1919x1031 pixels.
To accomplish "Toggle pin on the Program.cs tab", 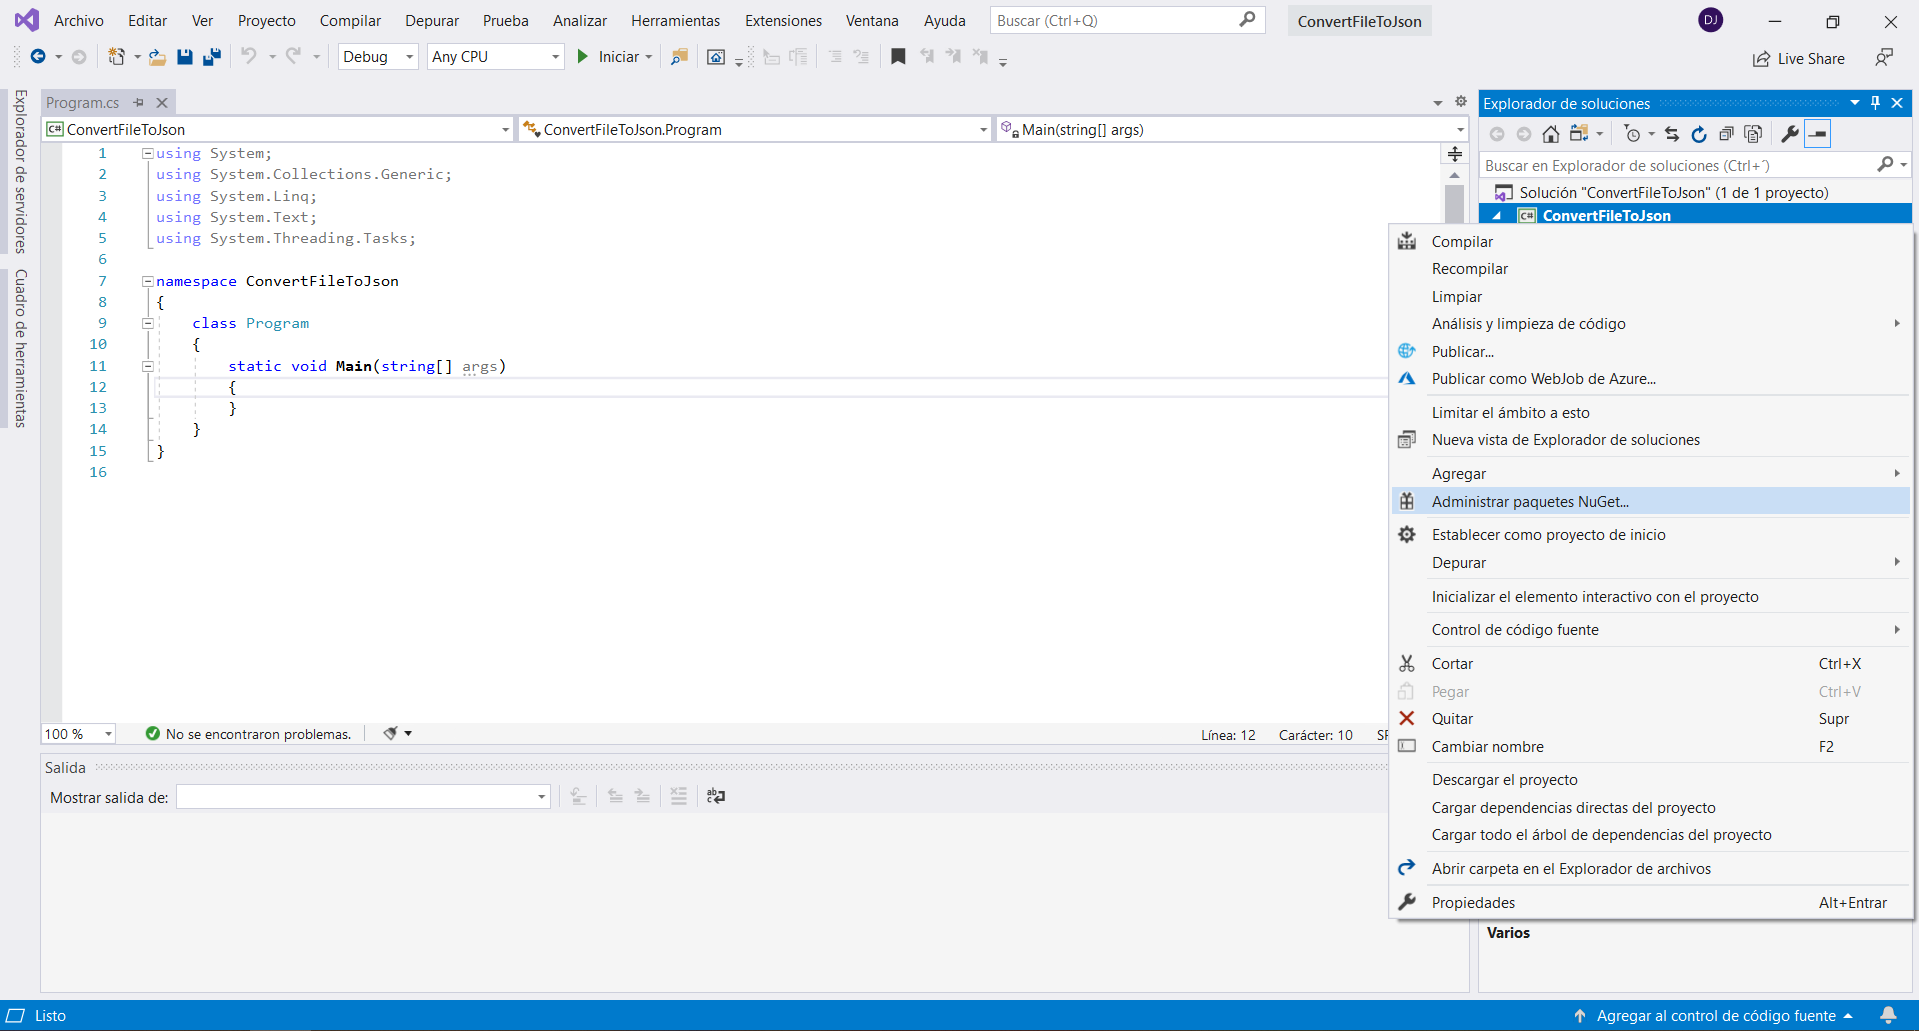I will [139, 102].
